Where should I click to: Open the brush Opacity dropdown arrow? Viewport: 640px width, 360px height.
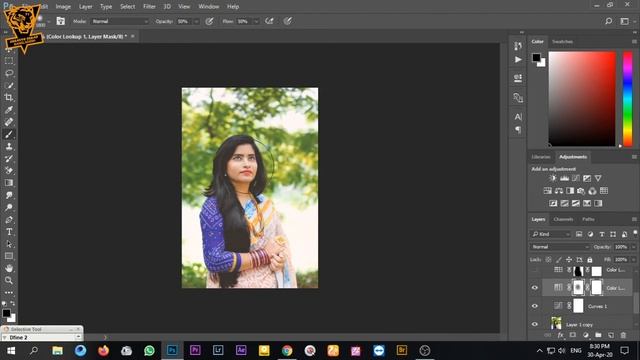pyautogui.click(x=196, y=21)
